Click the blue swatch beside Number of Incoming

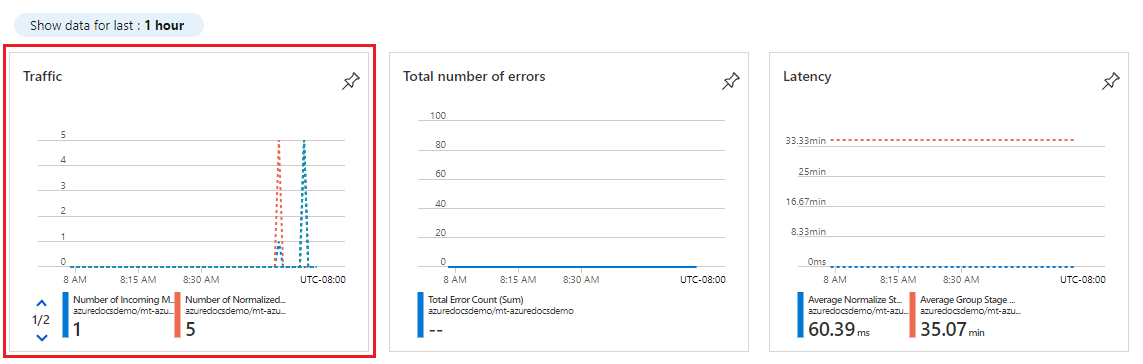pyautogui.click(x=66, y=315)
